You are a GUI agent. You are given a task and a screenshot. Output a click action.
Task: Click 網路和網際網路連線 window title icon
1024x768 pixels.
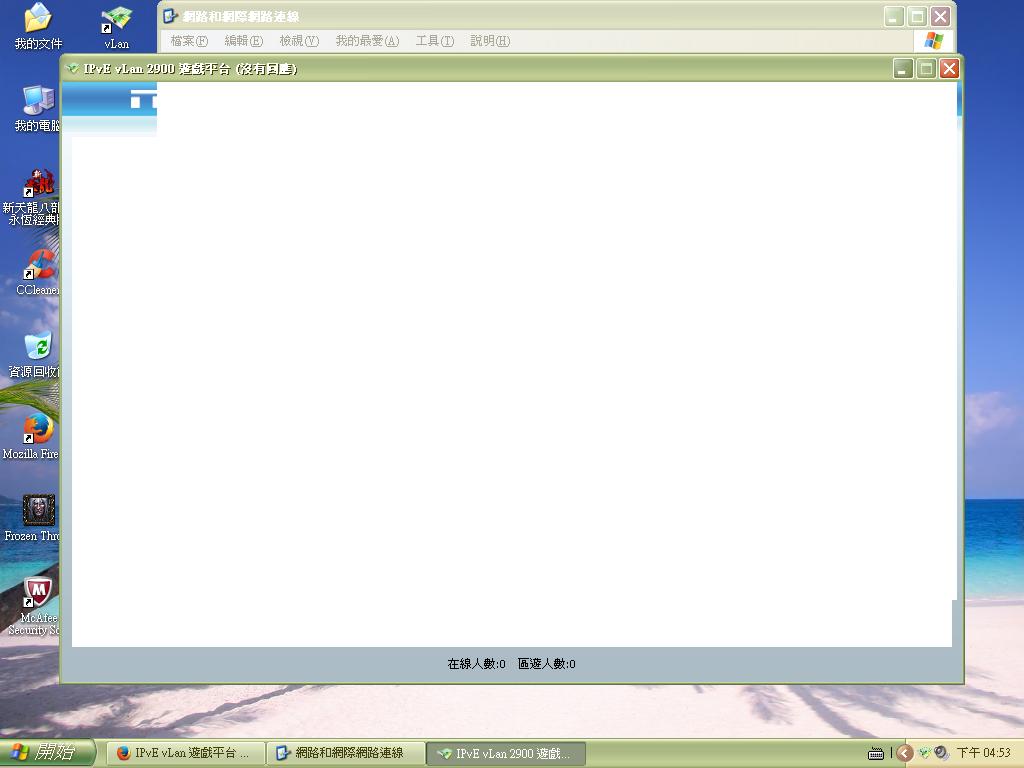[170, 16]
